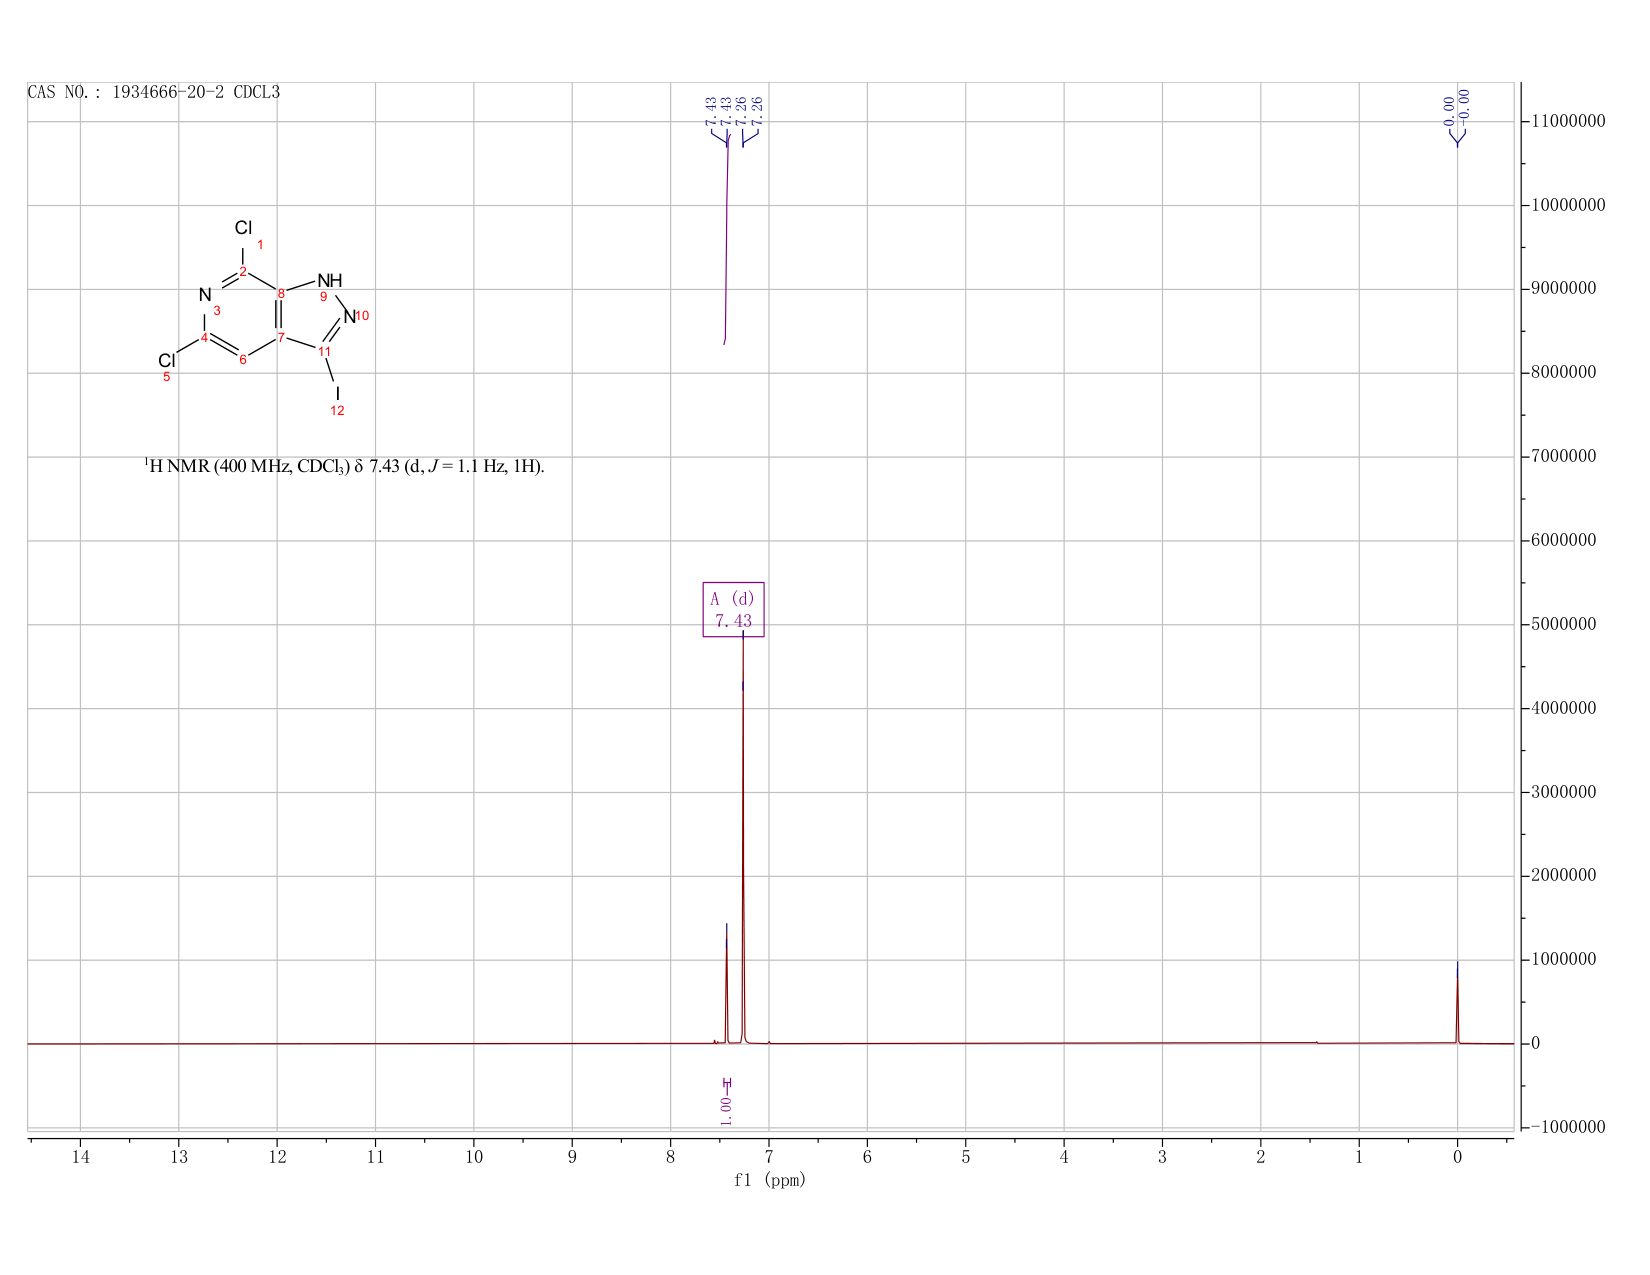
Task: Click x-axis tick label '10'
Action: [474, 1157]
